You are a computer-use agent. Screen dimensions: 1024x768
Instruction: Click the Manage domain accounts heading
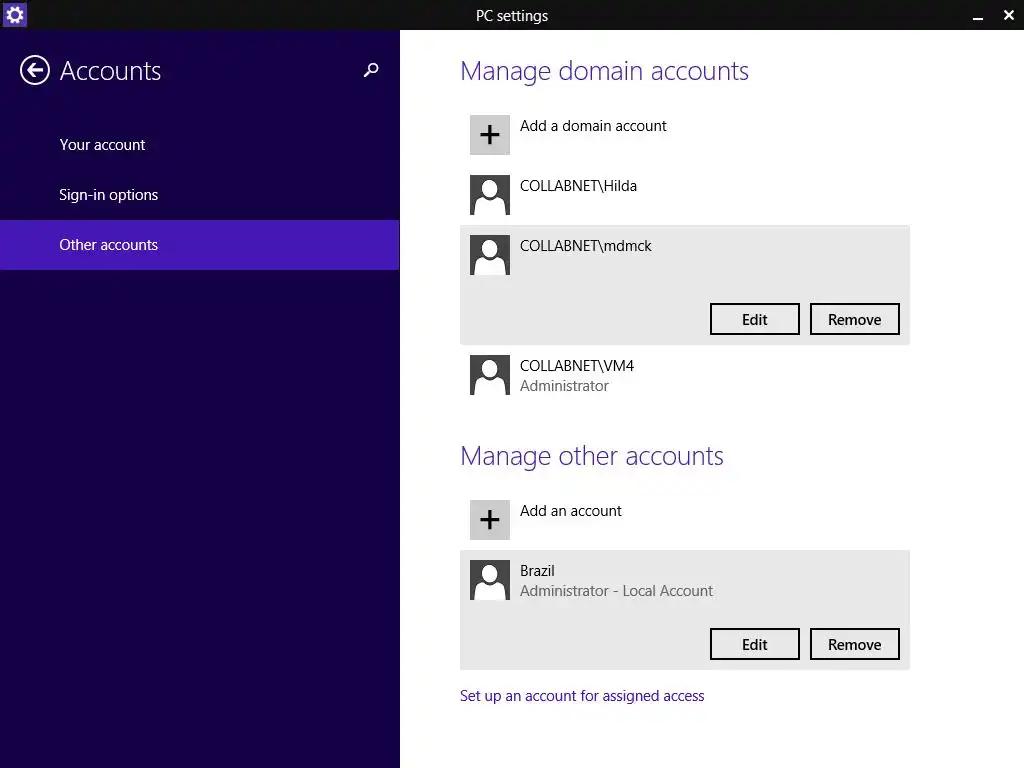click(x=604, y=71)
